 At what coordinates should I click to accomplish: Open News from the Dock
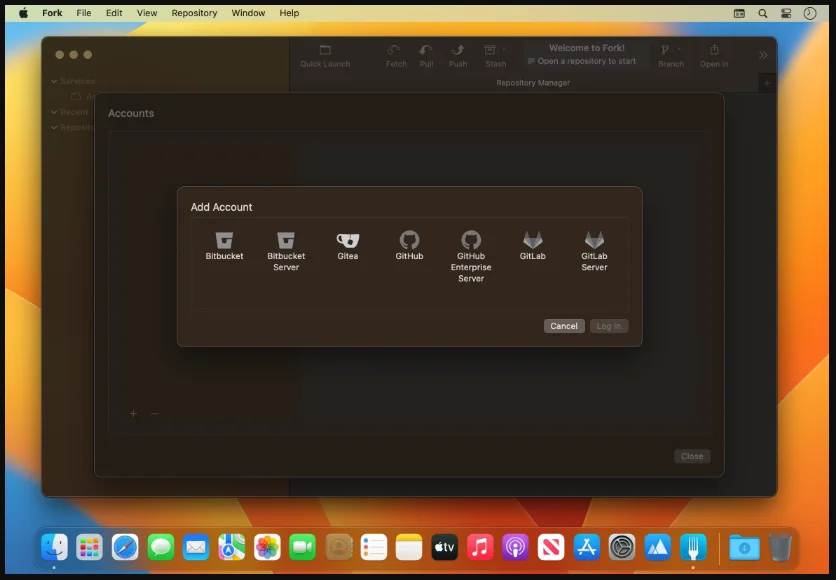[x=551, y=547]
